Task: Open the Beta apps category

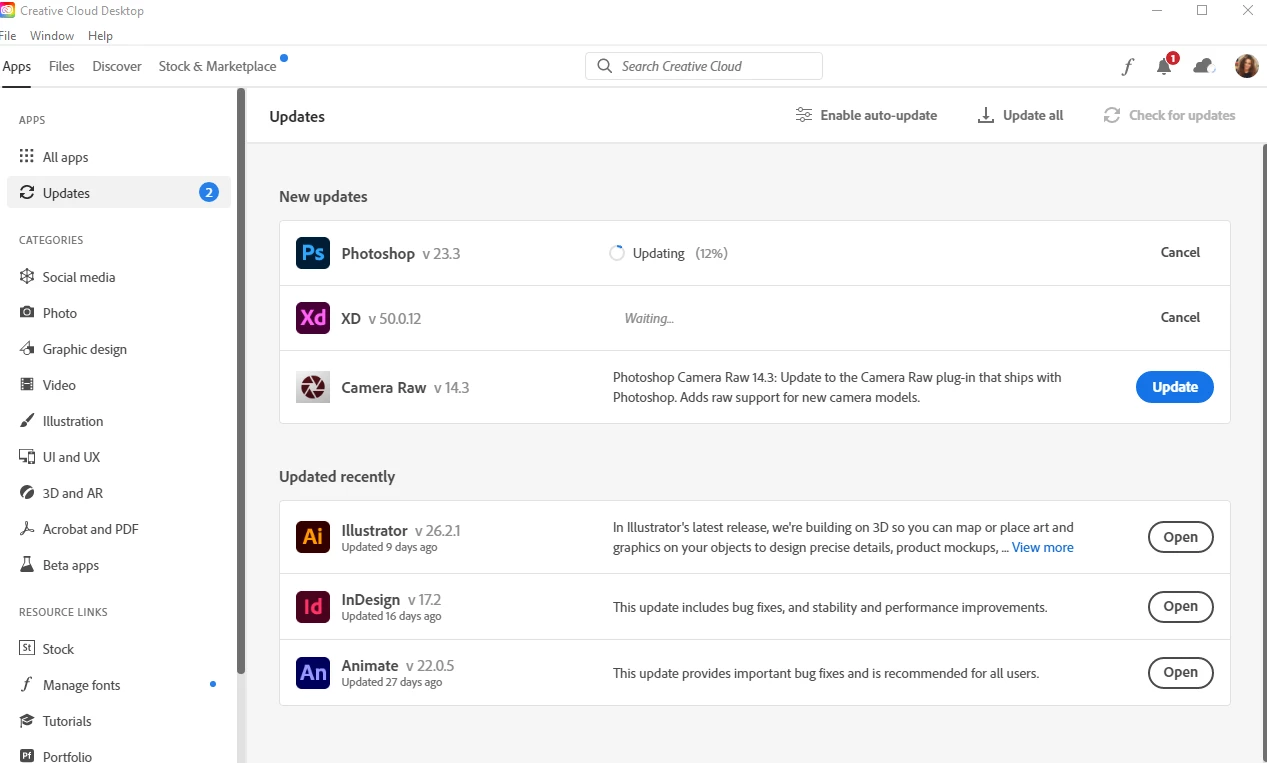Action: pos(119,565)
